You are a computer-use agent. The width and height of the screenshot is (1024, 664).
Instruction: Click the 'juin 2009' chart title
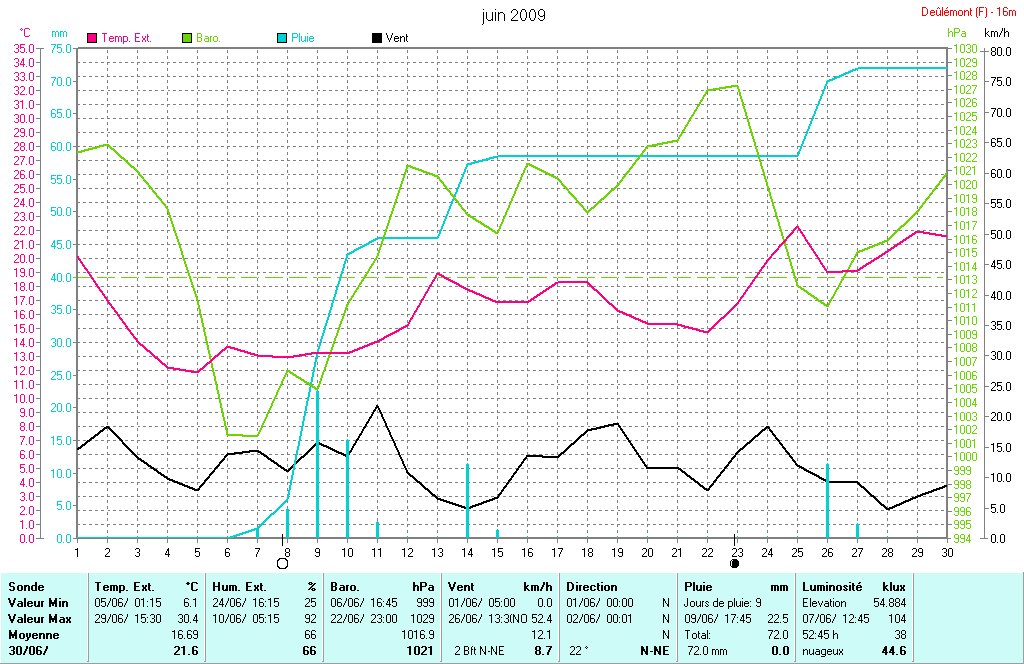[x=513, y=15]
